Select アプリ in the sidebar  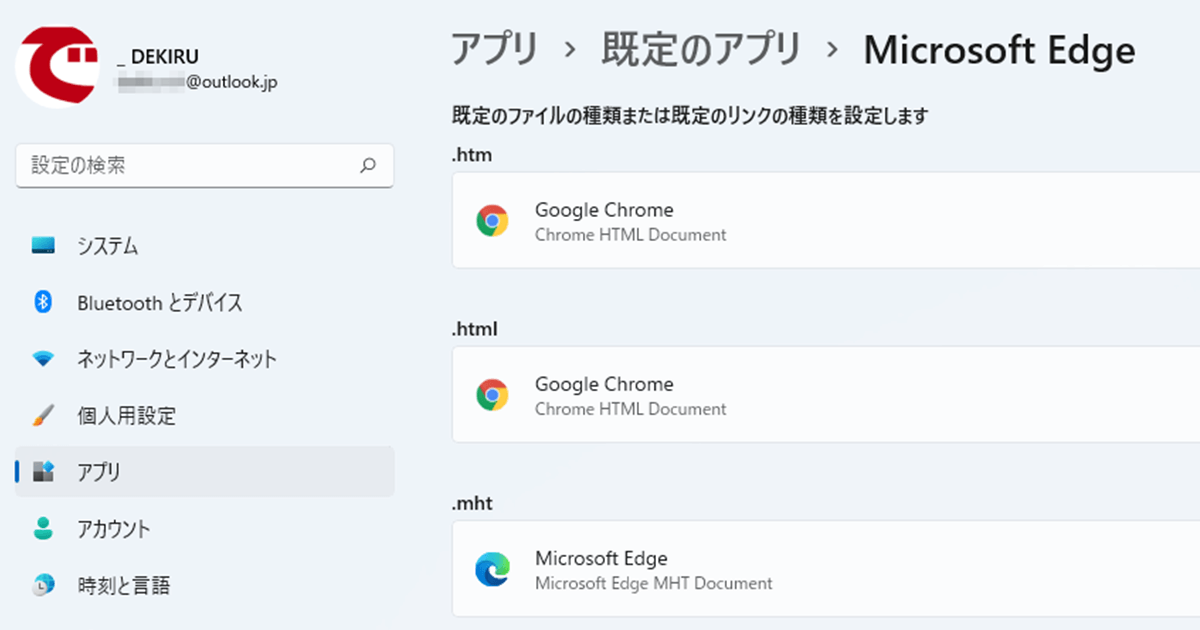pyautogui.click(x=205, y=472)
